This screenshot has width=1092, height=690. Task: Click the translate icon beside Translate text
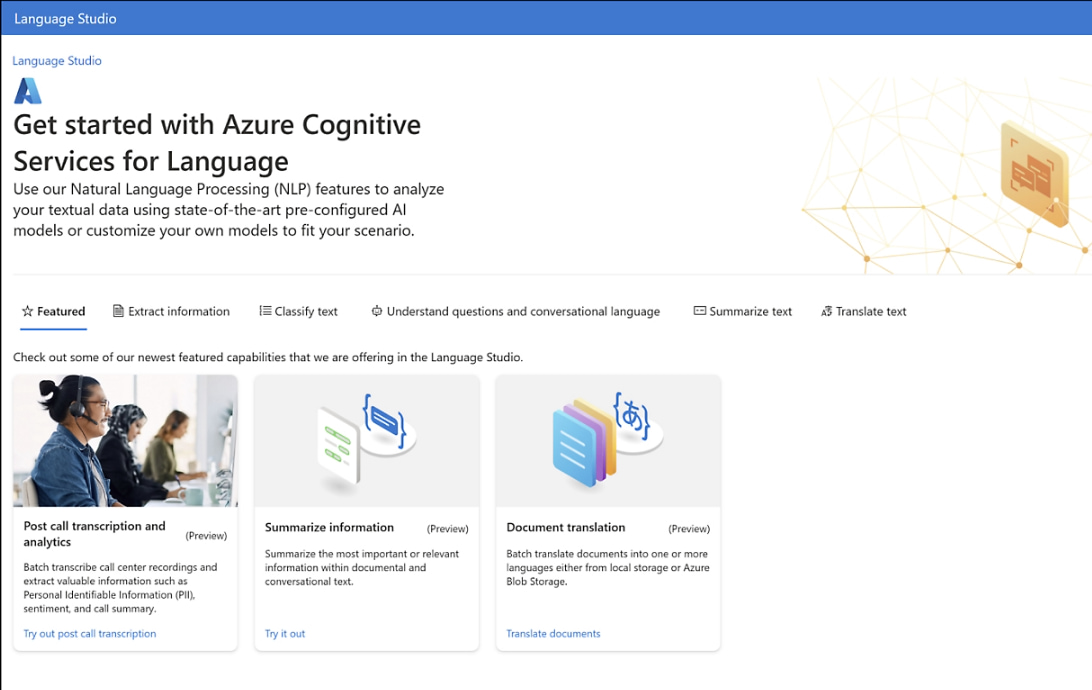click(826, 312)
